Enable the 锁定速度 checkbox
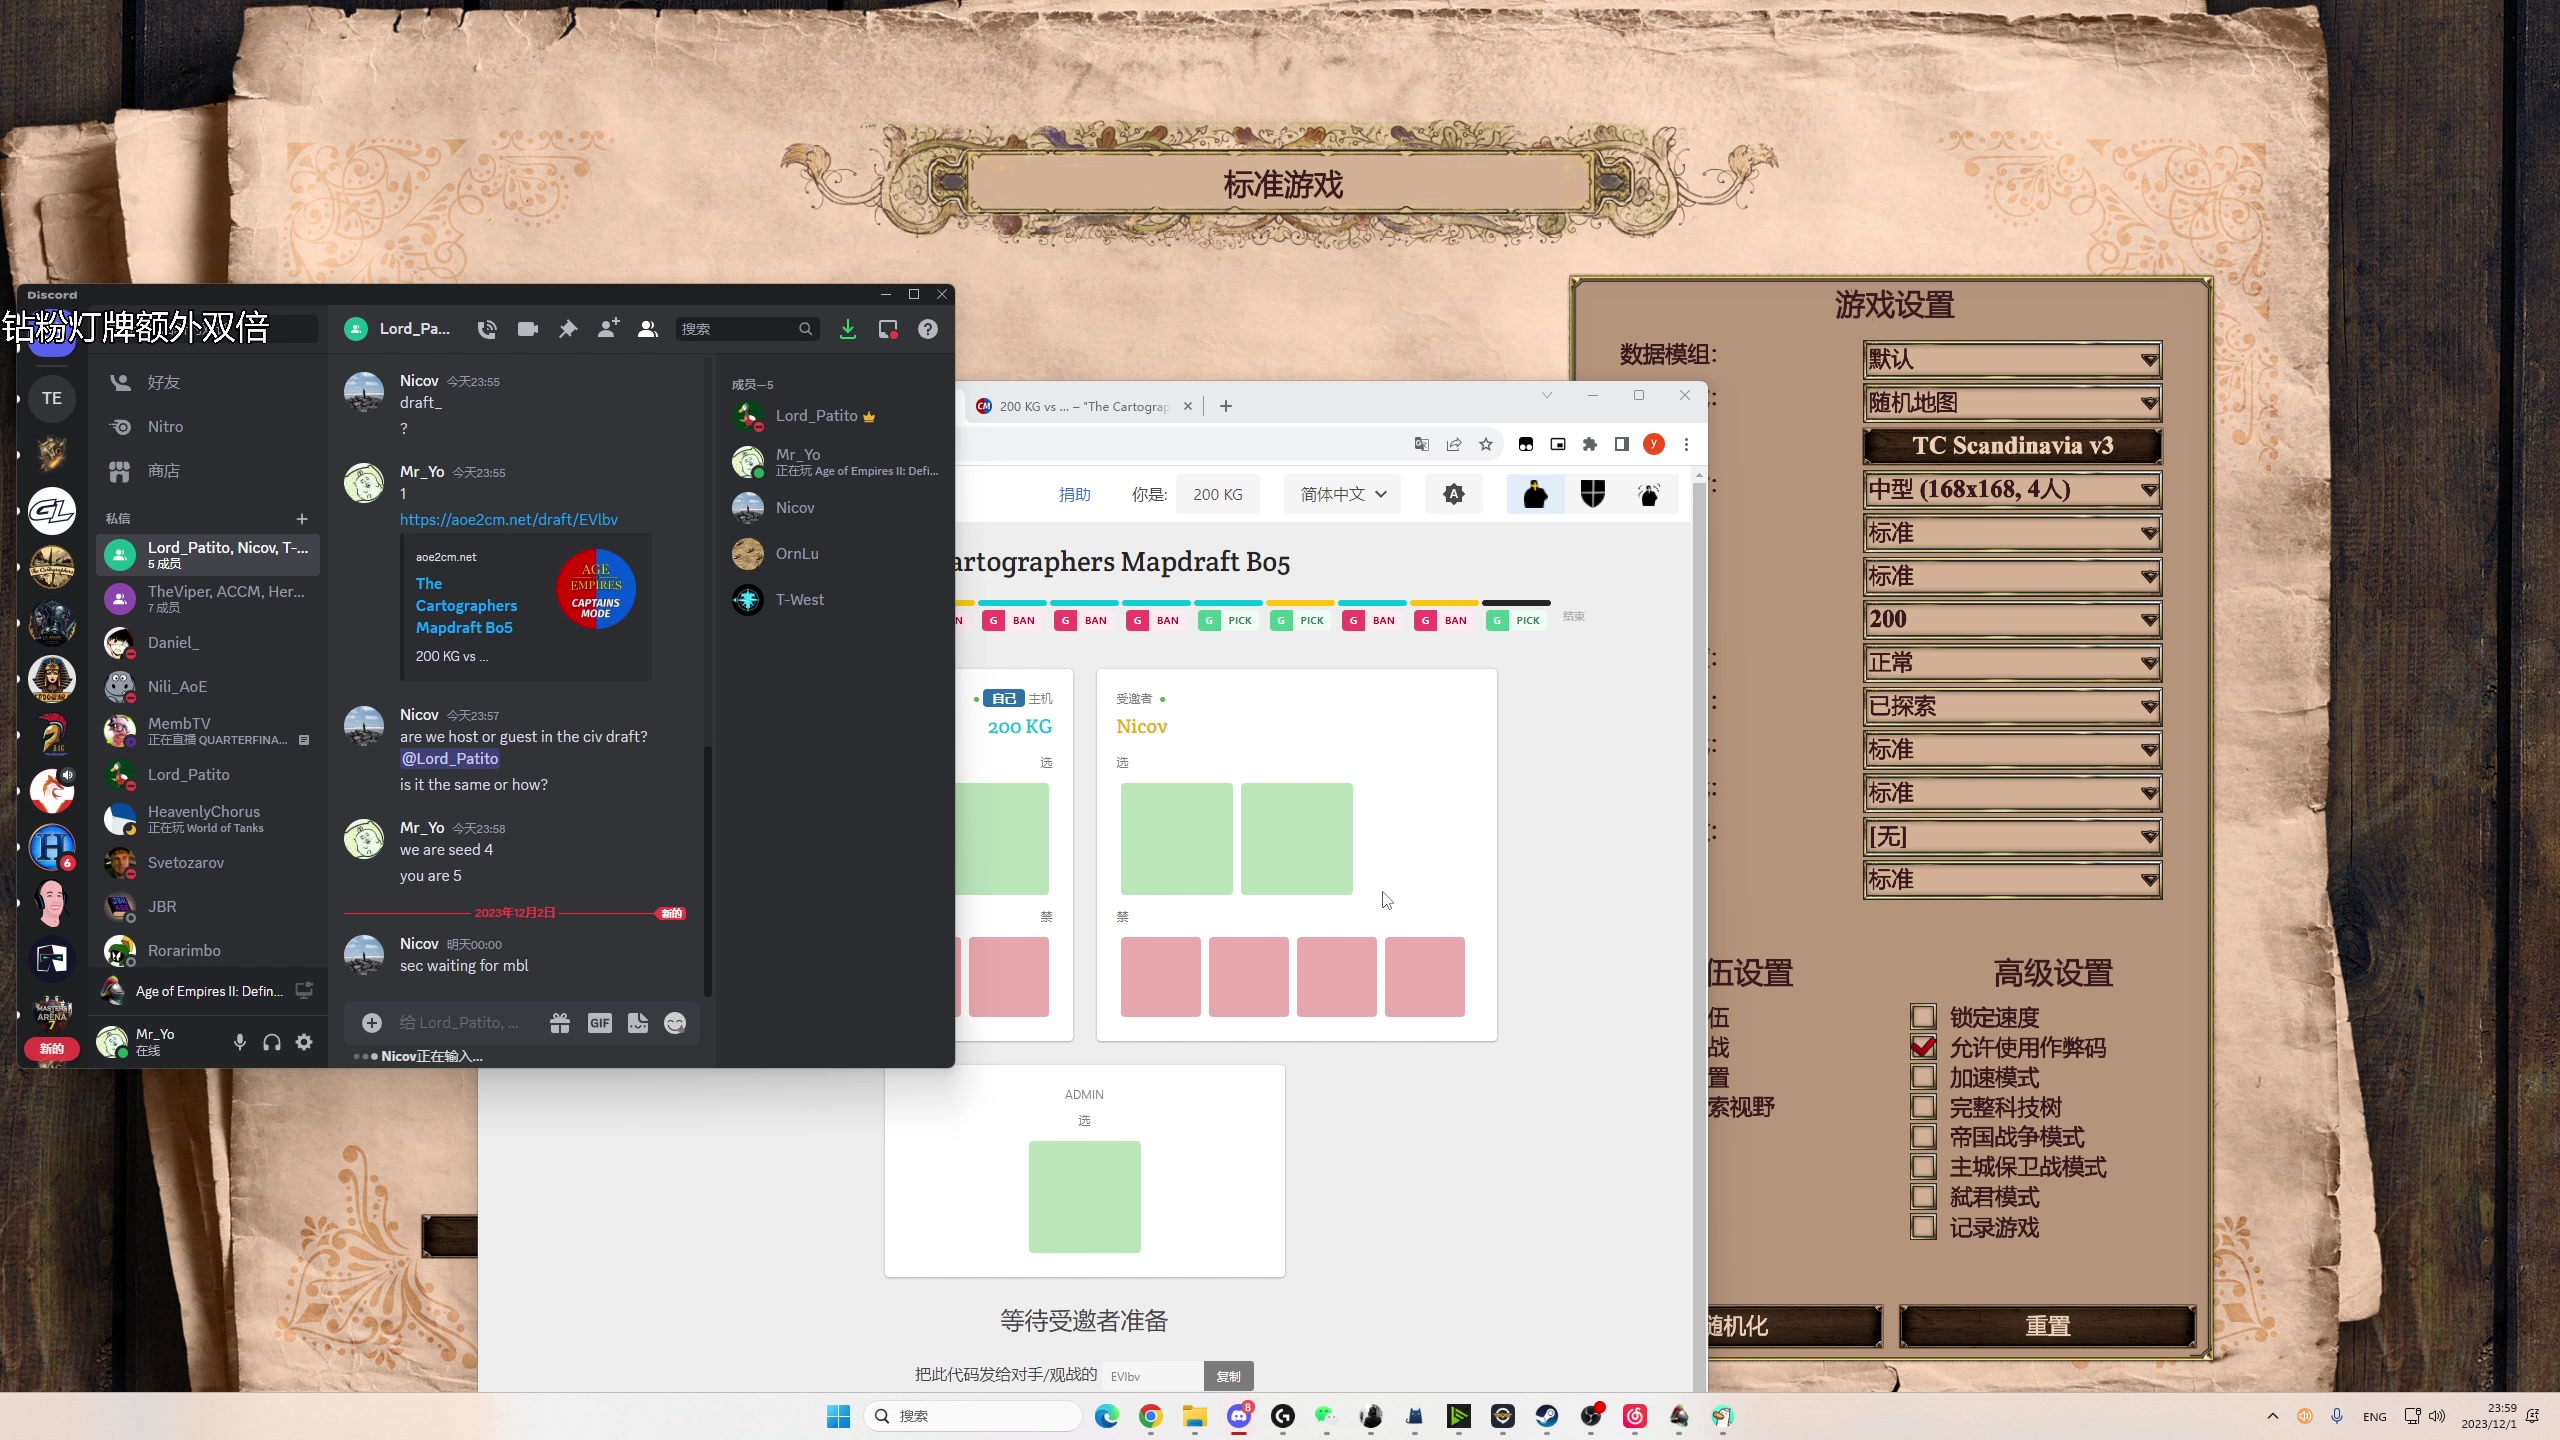This screenshot has height=1440, width=2560. [x=1923, y=1018]
